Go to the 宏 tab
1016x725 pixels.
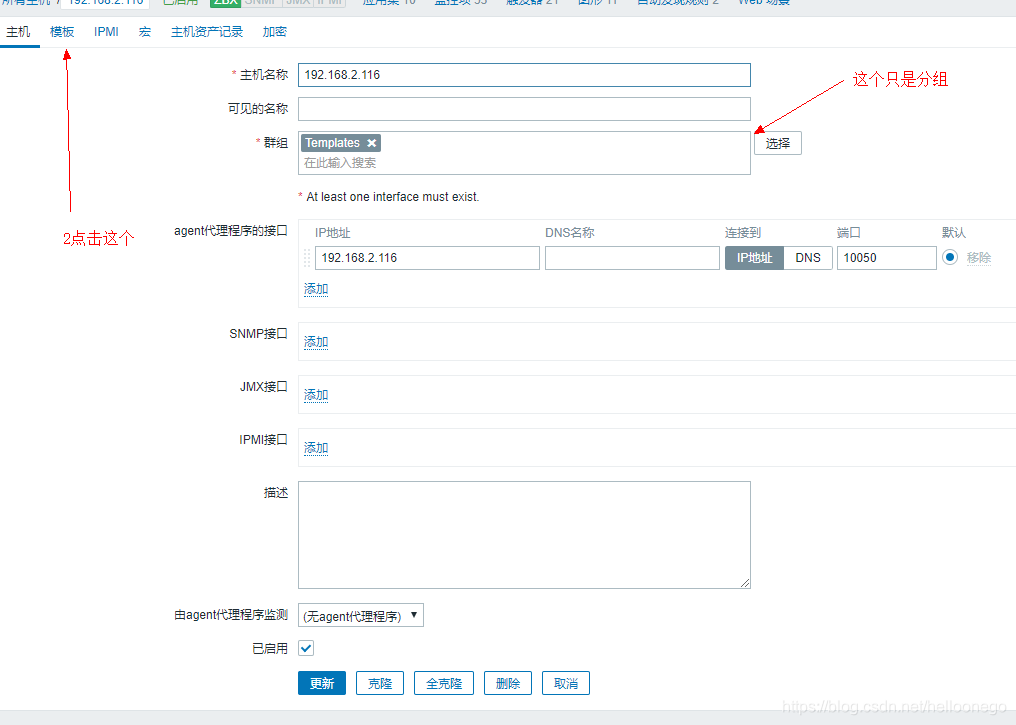[144, 32]
